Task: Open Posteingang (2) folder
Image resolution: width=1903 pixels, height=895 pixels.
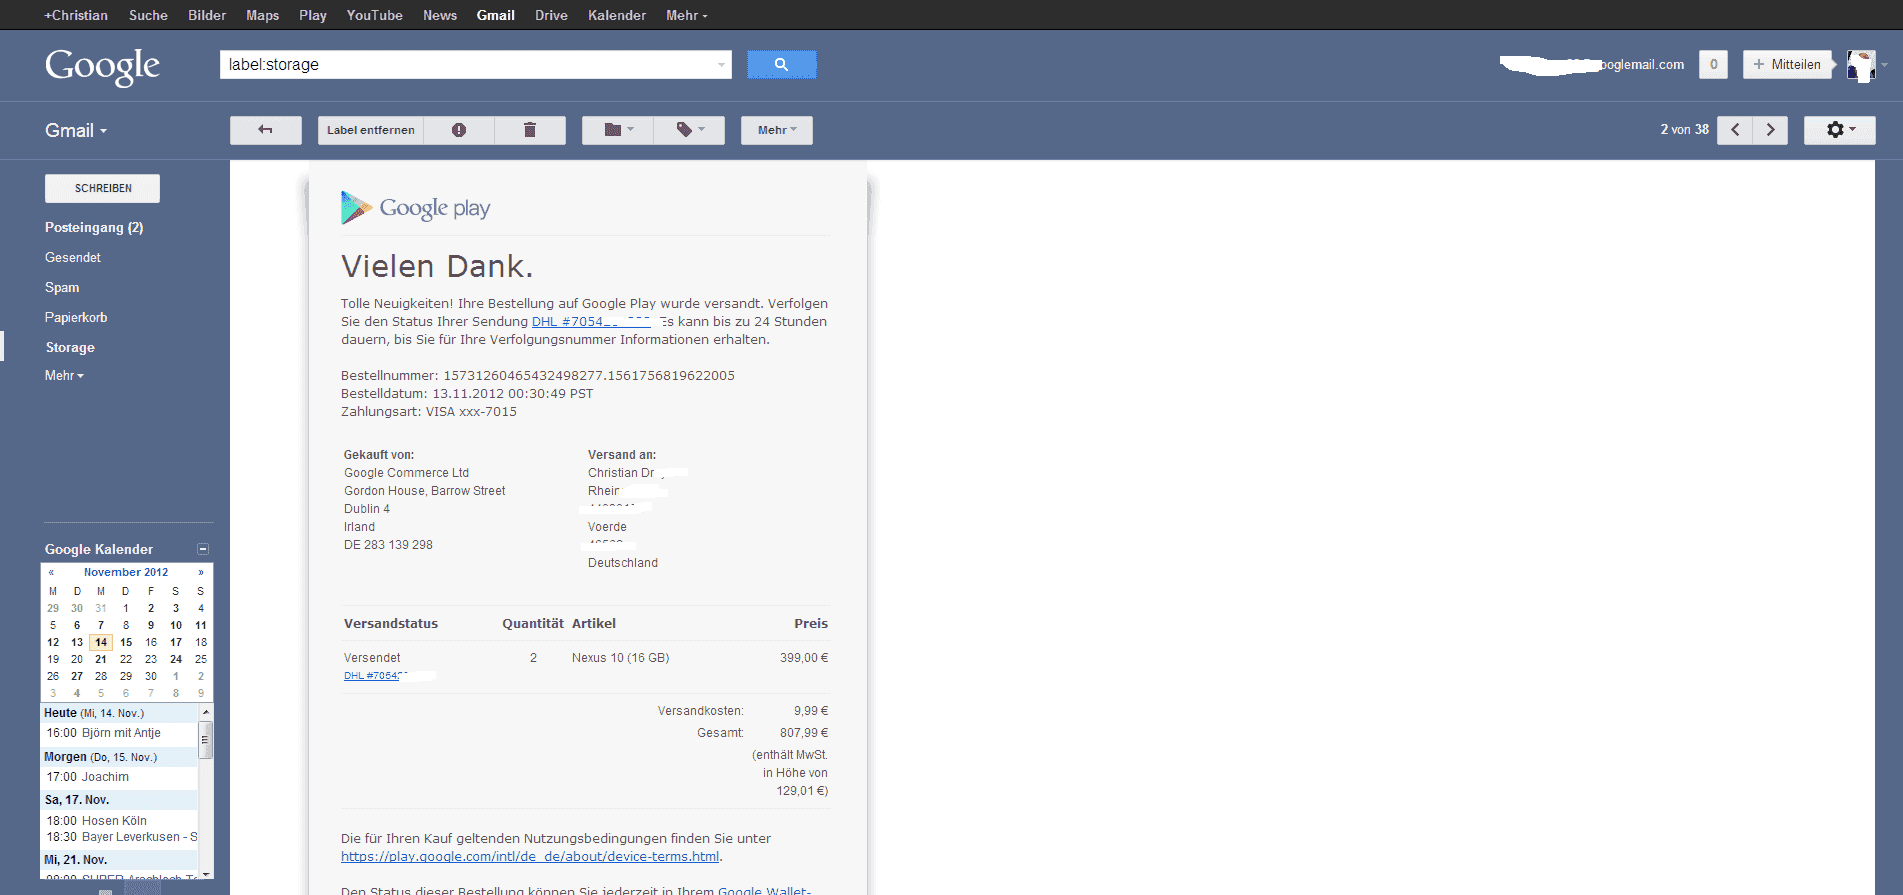Action: click(x=94, y=227)
